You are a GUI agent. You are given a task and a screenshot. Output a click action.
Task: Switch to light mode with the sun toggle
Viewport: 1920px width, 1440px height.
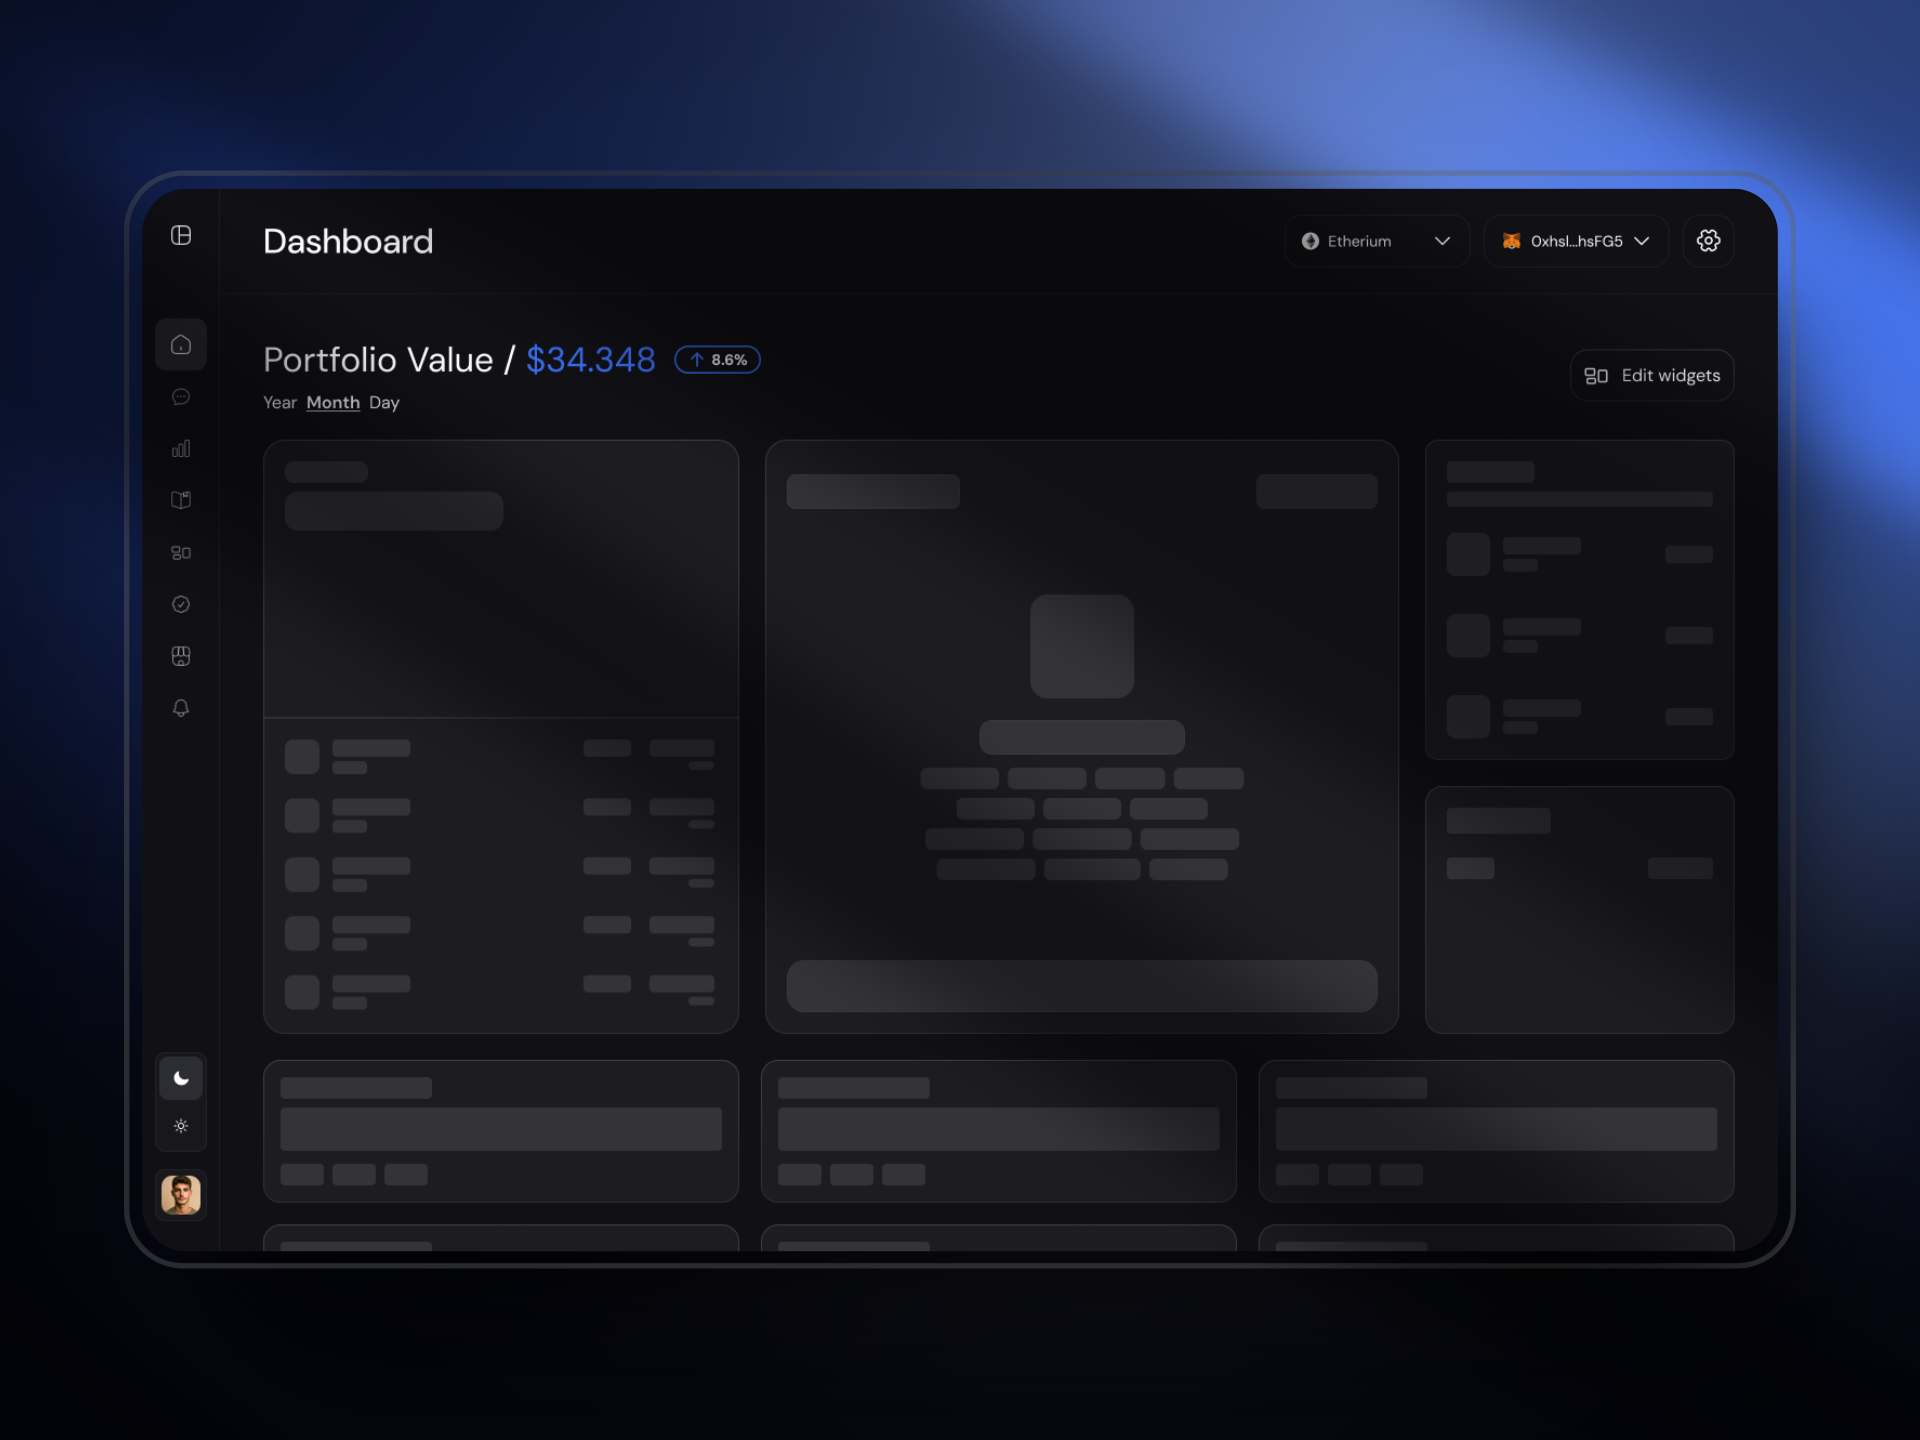coord(181,1126)
